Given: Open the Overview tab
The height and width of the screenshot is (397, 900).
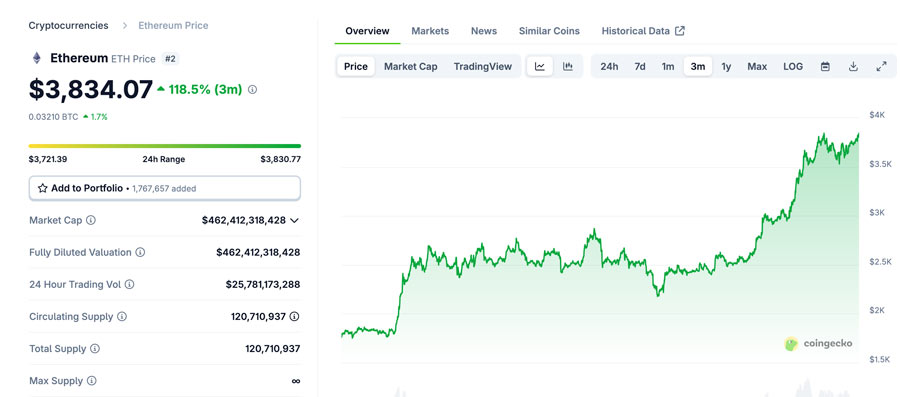Looking at the screenshot, I should (367, 31).
